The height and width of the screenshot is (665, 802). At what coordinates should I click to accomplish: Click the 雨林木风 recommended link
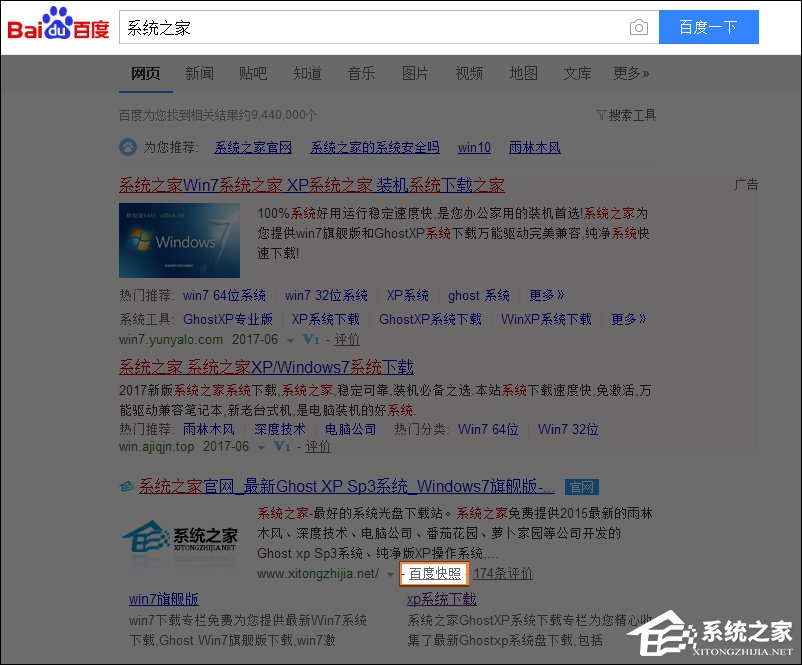(x=535, y=147)
